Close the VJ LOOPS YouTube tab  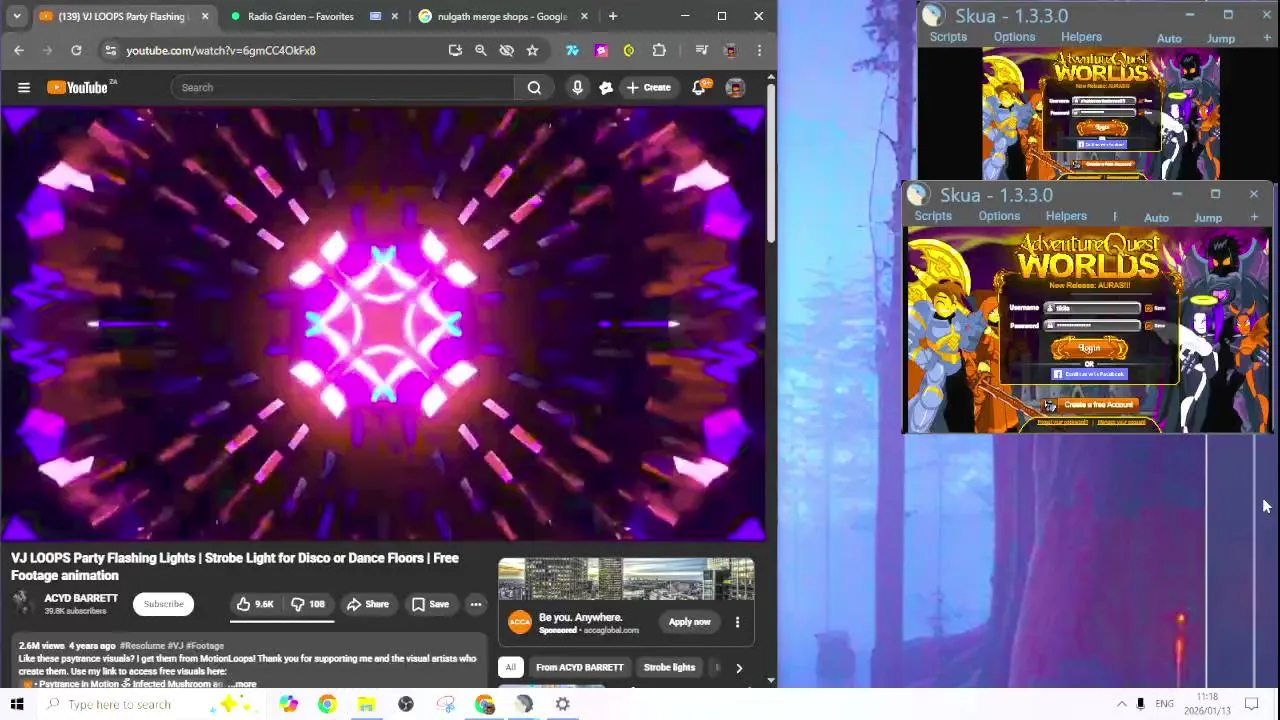point(205,16)
